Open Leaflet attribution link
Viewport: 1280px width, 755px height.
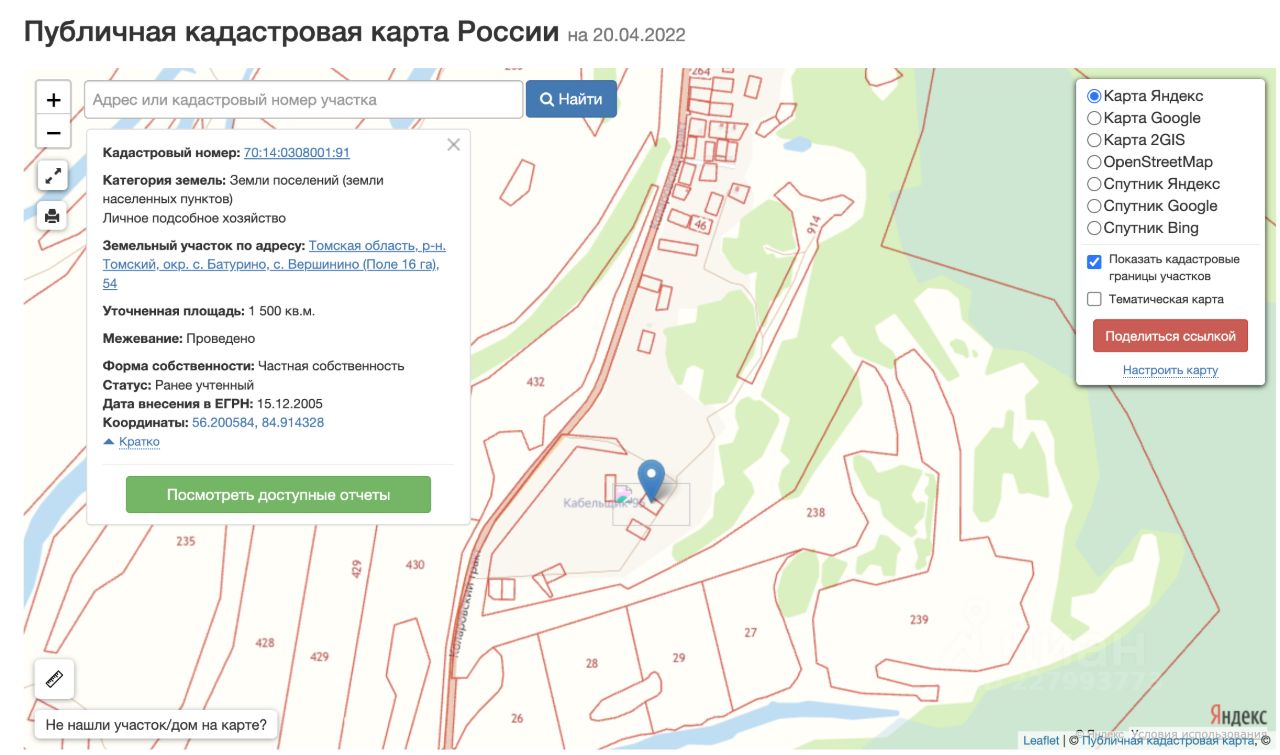pos(1040,740)
